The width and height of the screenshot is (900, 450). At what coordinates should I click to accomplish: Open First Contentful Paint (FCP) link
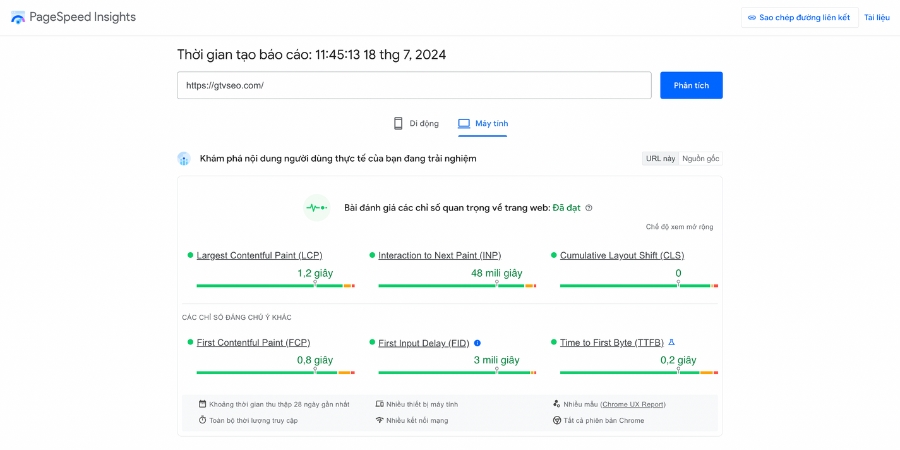click(253, 343)
